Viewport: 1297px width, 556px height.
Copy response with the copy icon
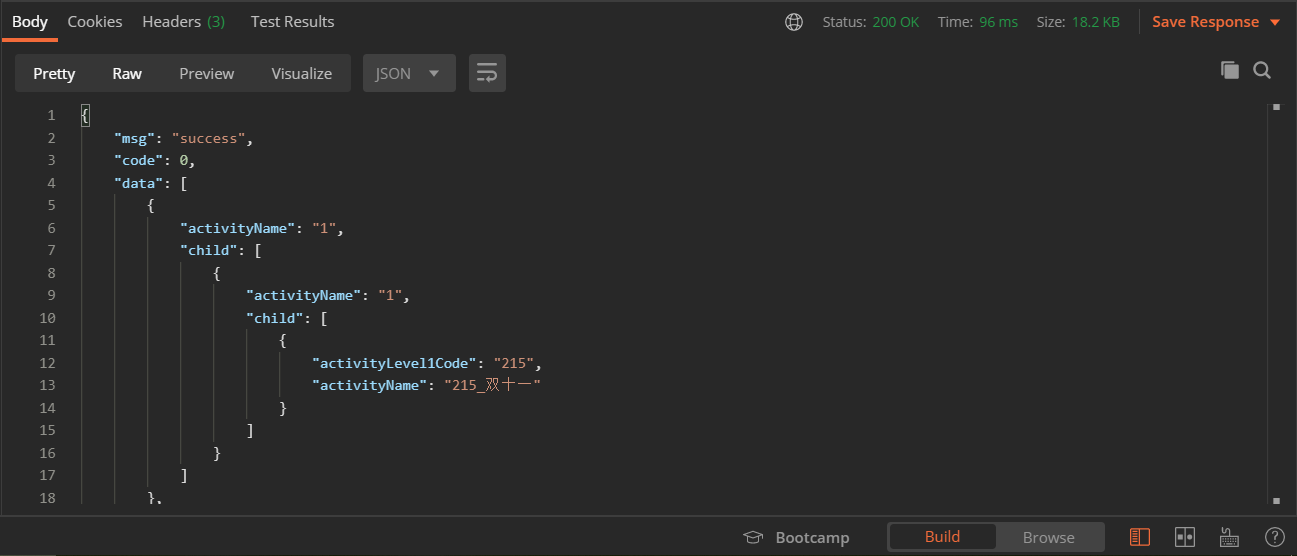coord(1230,70)
